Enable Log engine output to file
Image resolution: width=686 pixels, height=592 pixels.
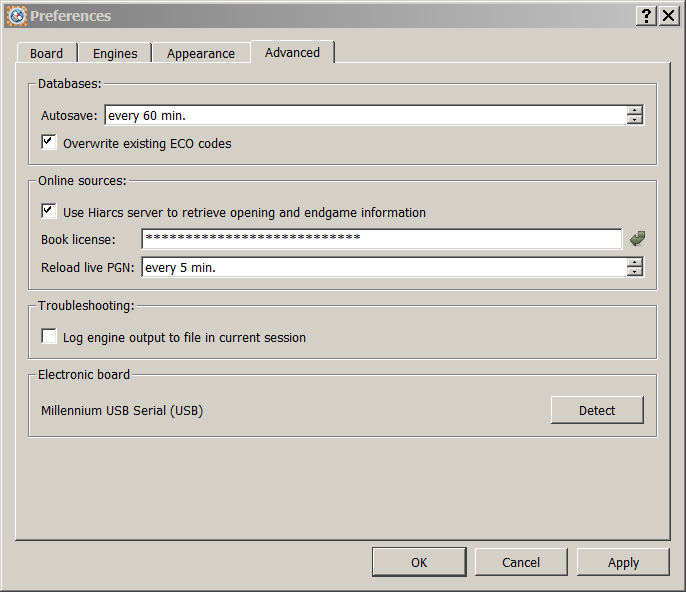pos(49,337)
